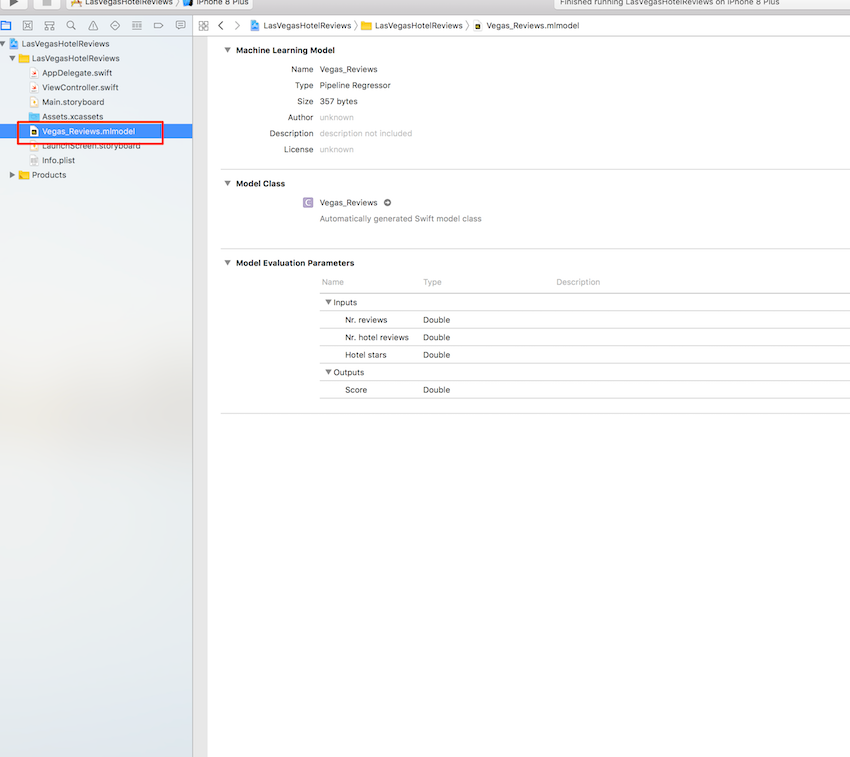Select the Nr. reviews input row
Screen dimensions: 850x757
click(584, 320)
